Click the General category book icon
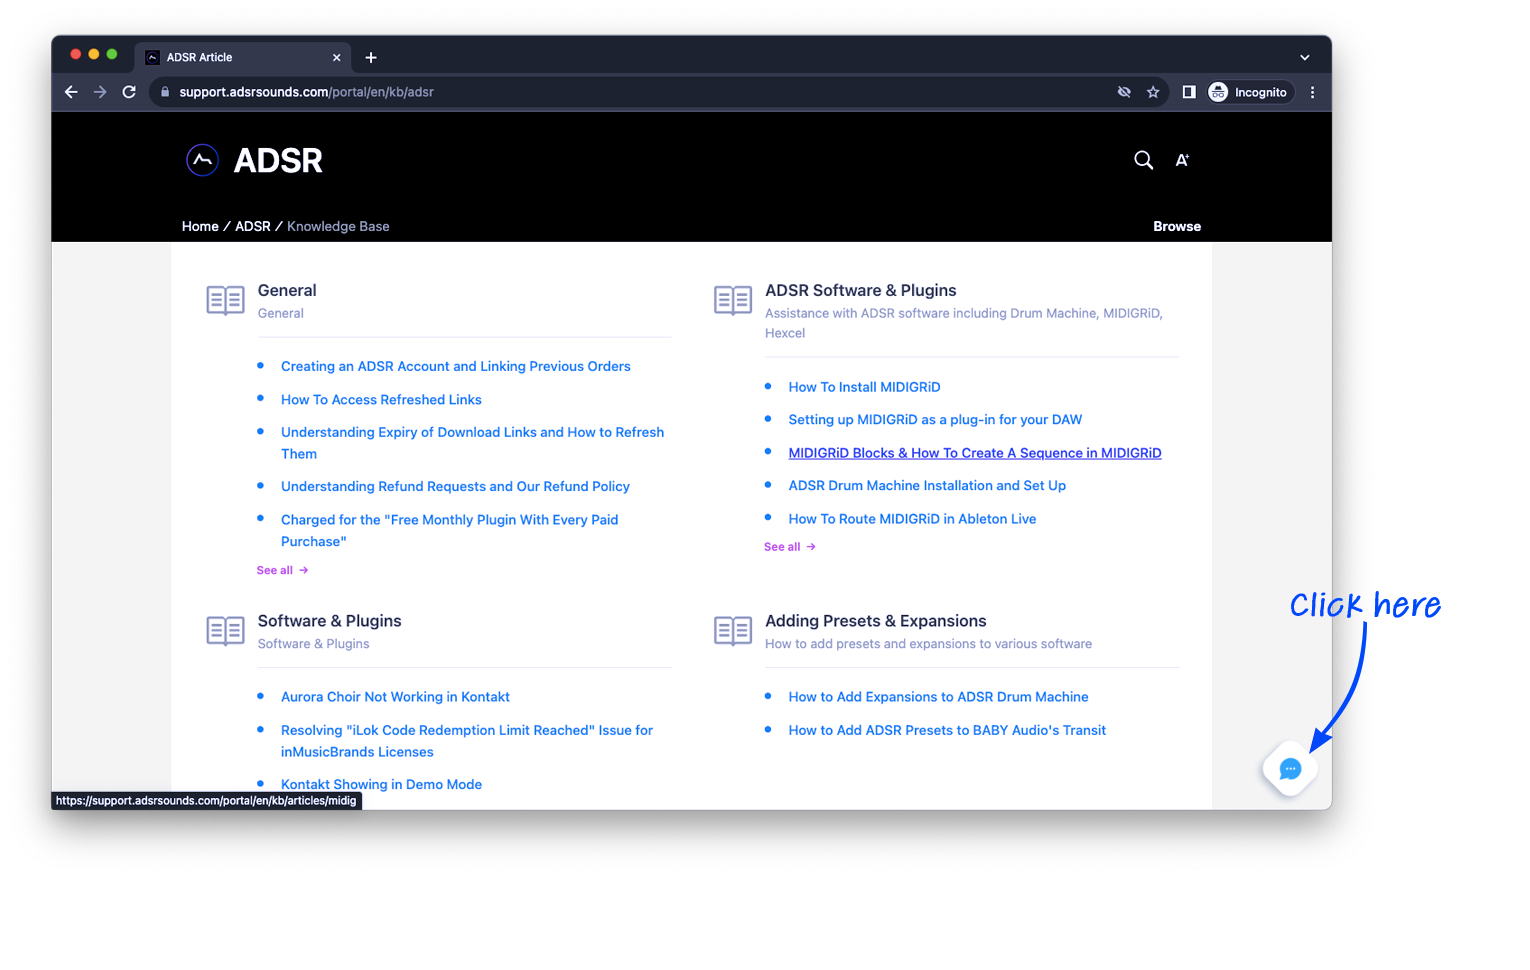 (225, 300)
